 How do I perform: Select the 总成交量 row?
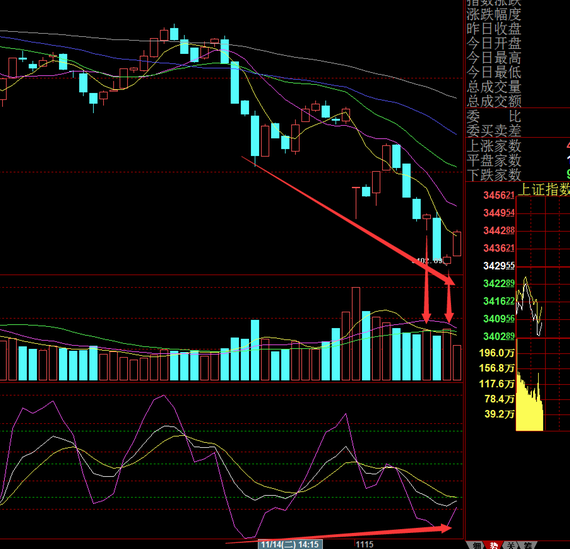point(494,87)
